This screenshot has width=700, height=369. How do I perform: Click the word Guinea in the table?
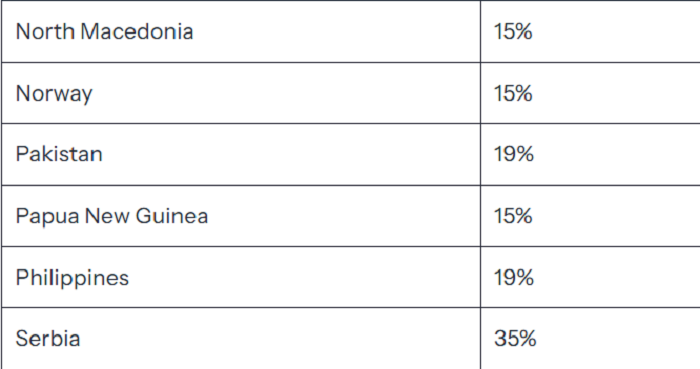coord(172,216)
